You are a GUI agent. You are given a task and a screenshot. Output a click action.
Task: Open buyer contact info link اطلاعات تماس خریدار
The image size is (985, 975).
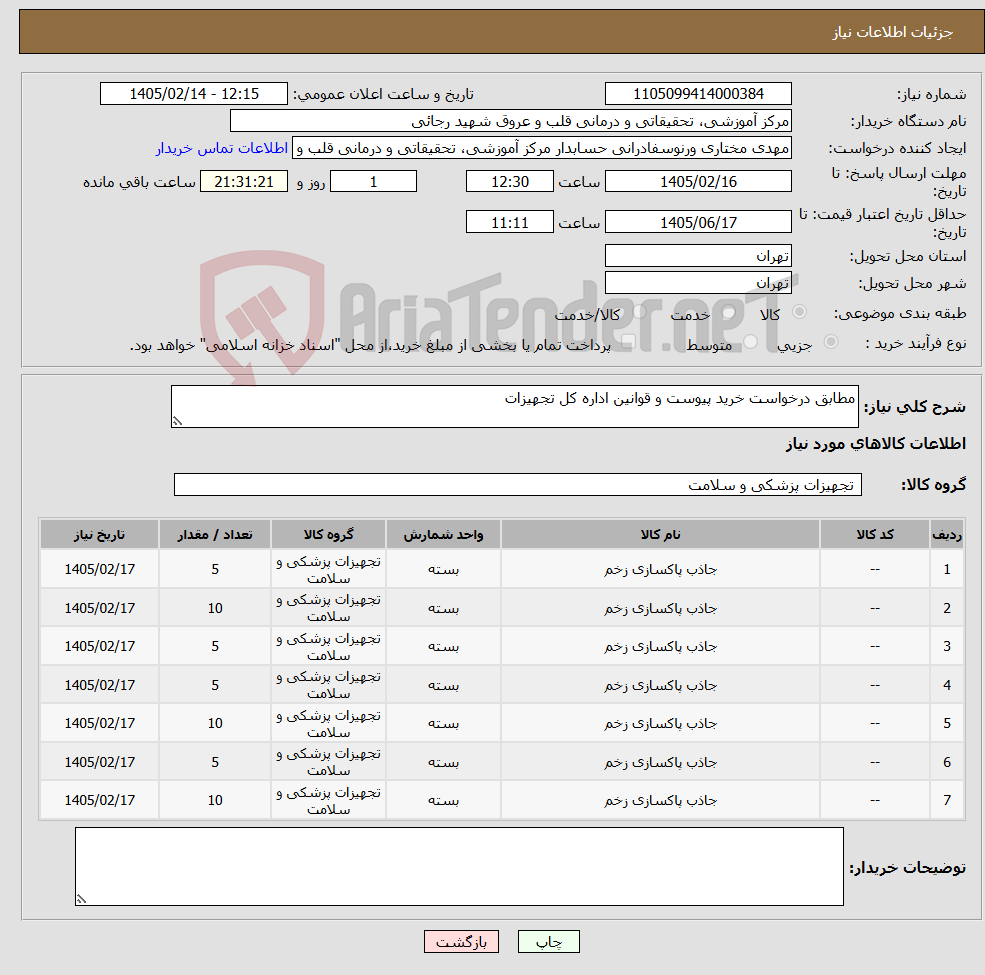click(x=222, y=148)
